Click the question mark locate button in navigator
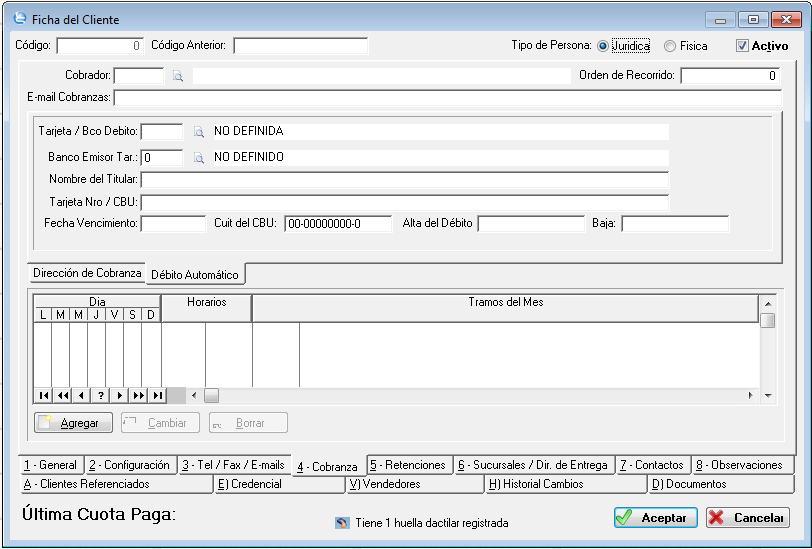Image resolution: width=812 pixels, height=549 pixels. point(100,396)
